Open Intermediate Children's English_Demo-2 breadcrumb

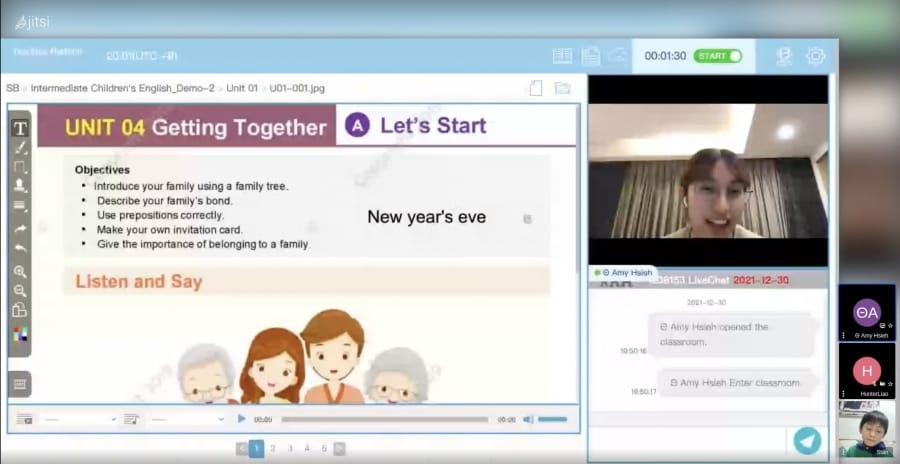pyautogui.click(x=122, y=88)
